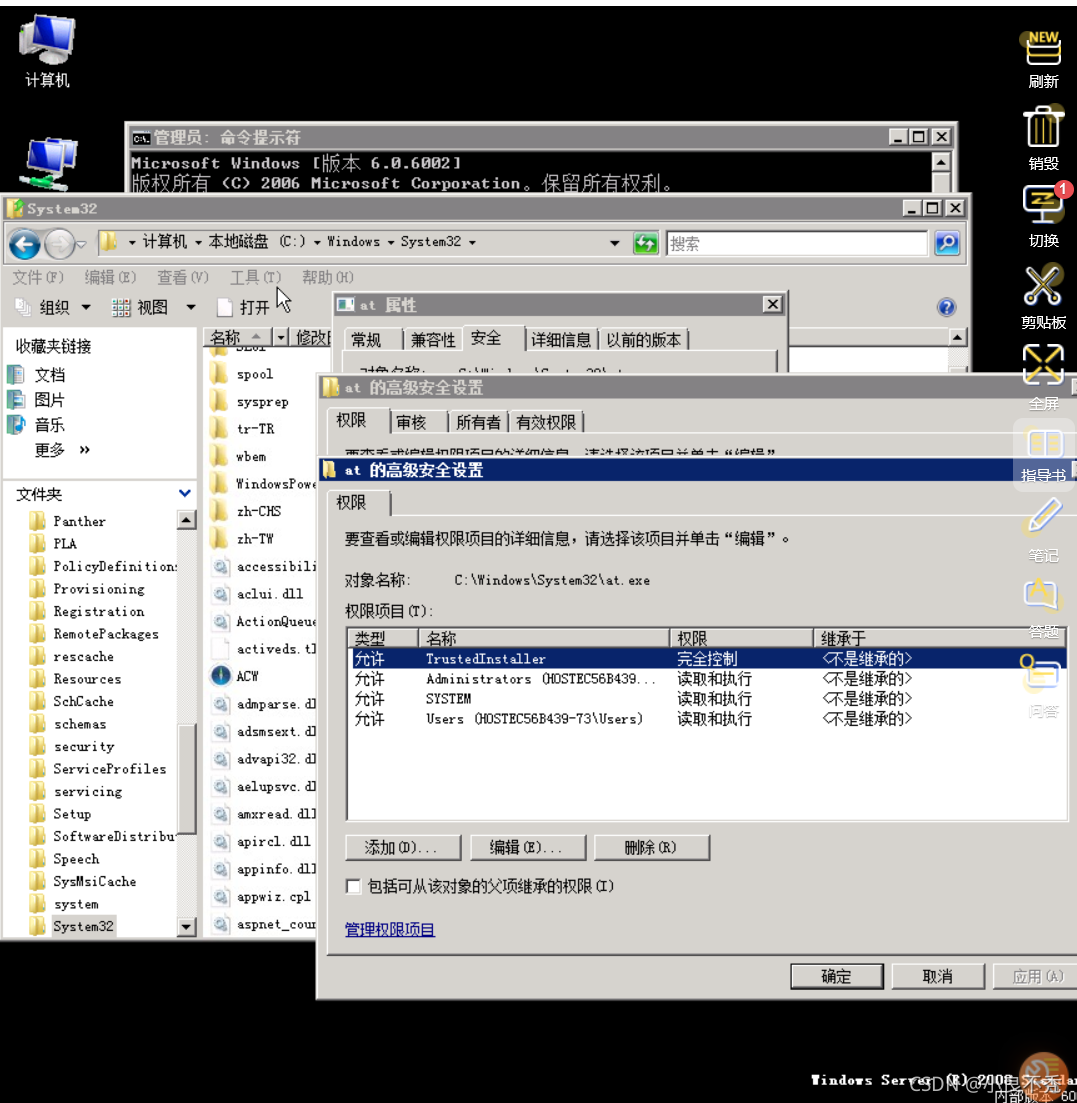Click the 编辑(E)... button
Image resolution: width=1077 pixels, height=1103 pixels.
(x=525, y=848)
